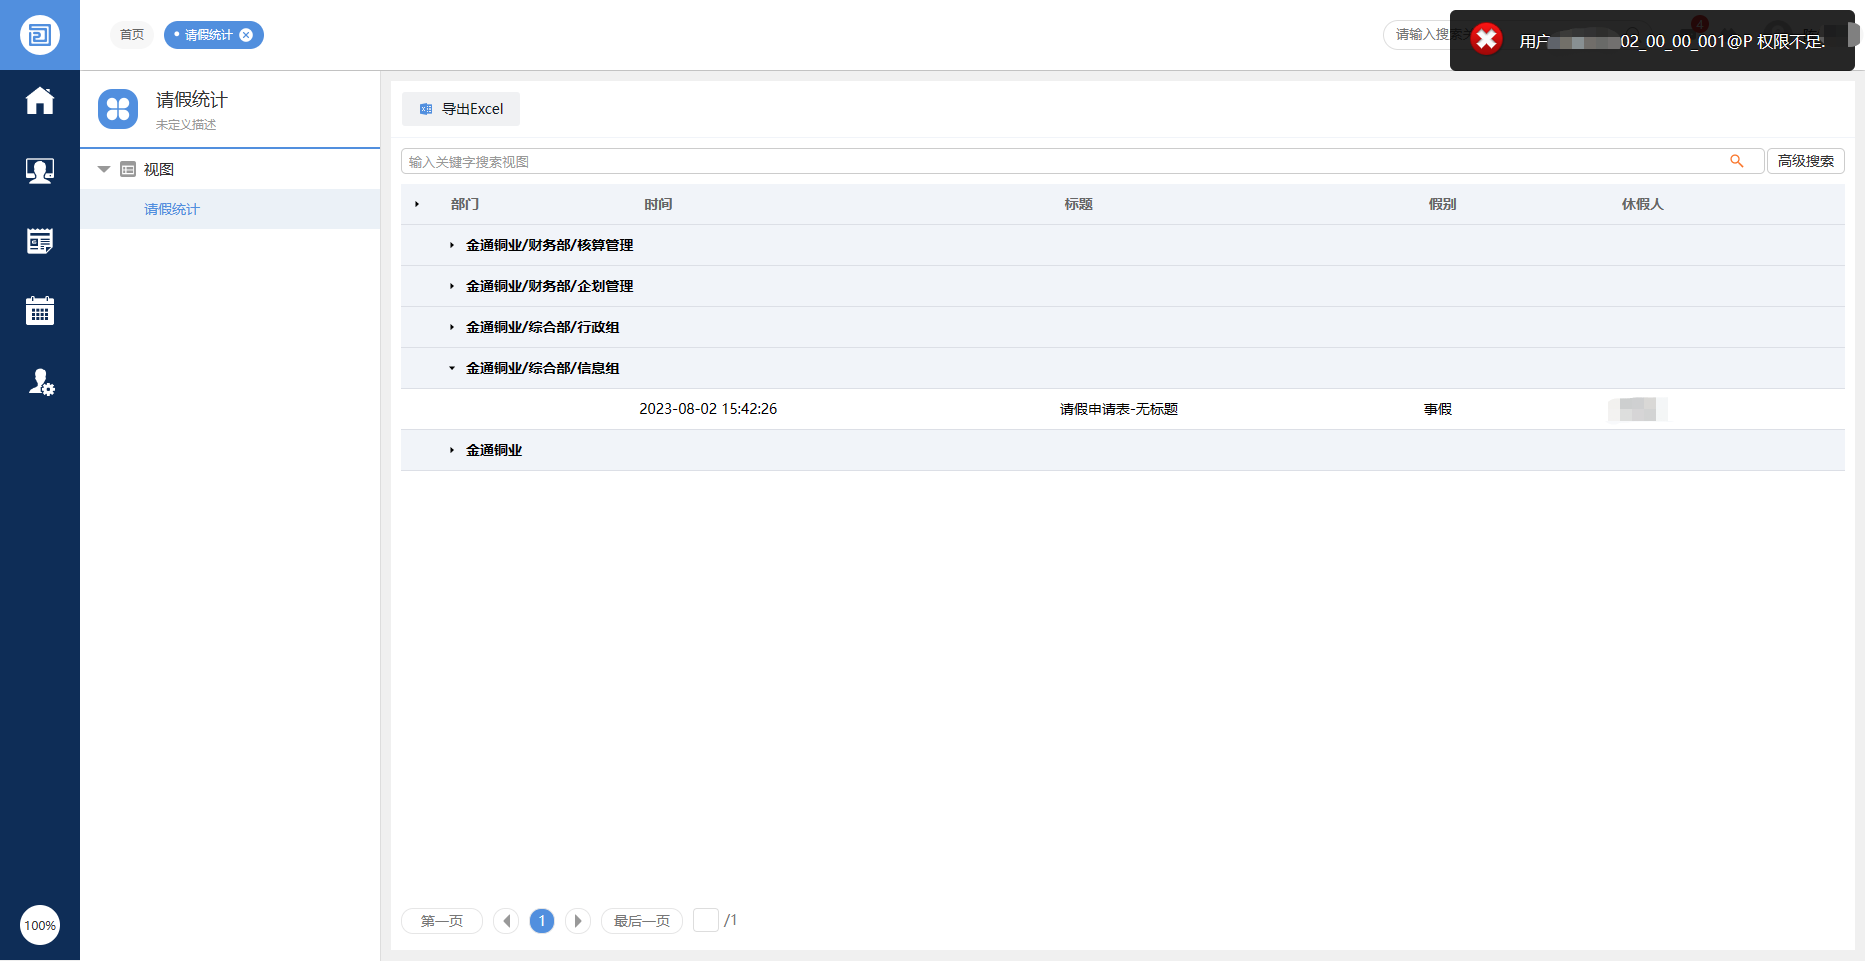The image size is (1865, 961).
Task: Open 高级搜索 advanced search
Action: point(1806,161)
